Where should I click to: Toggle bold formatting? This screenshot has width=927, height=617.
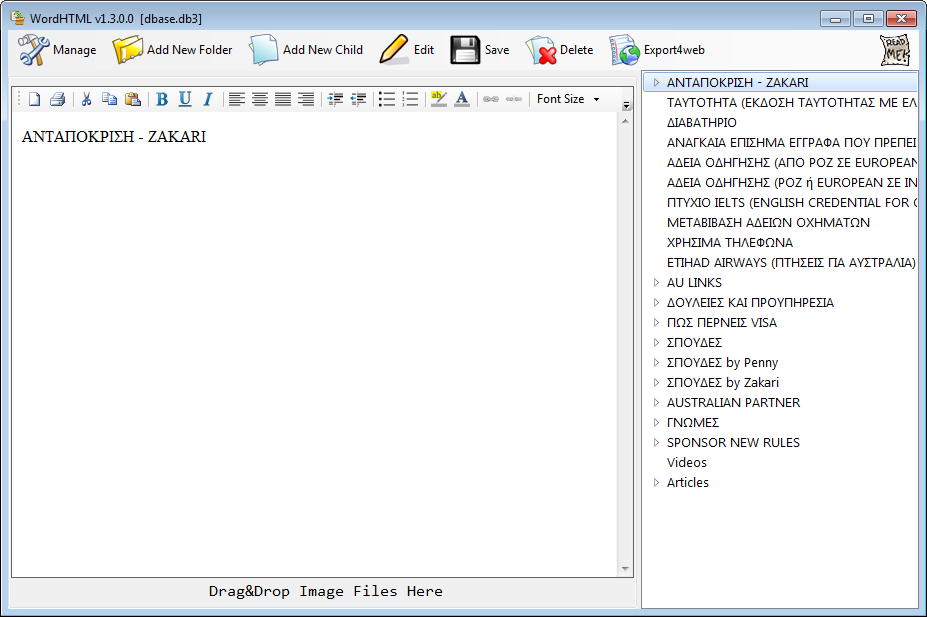pos(162,99)
